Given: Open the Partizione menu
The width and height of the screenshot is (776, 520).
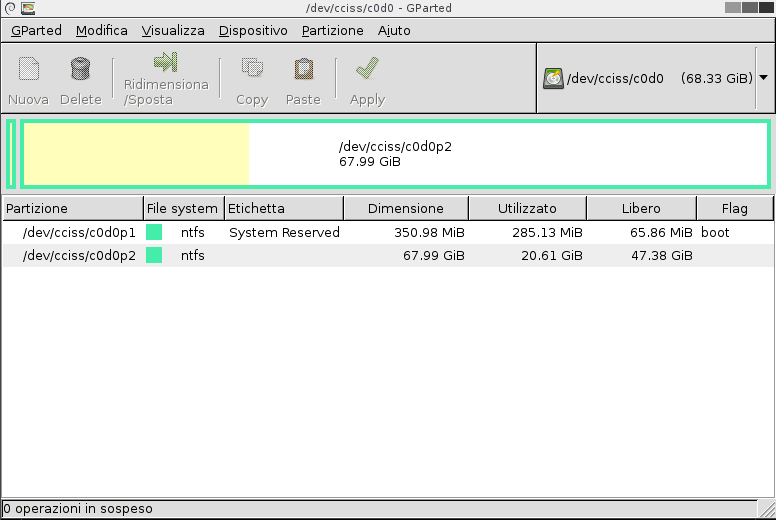Looking at the screenshot, I should [x=332, y=30].
